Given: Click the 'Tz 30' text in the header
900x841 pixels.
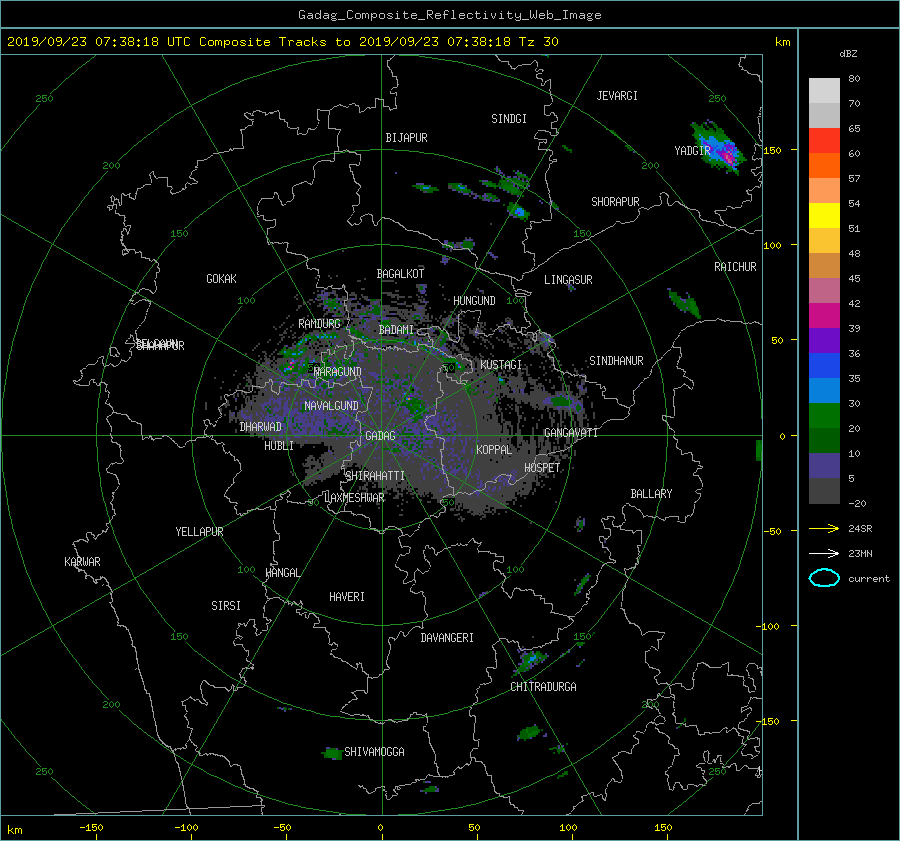Looking at the screenshot, I should pos(538,42).
